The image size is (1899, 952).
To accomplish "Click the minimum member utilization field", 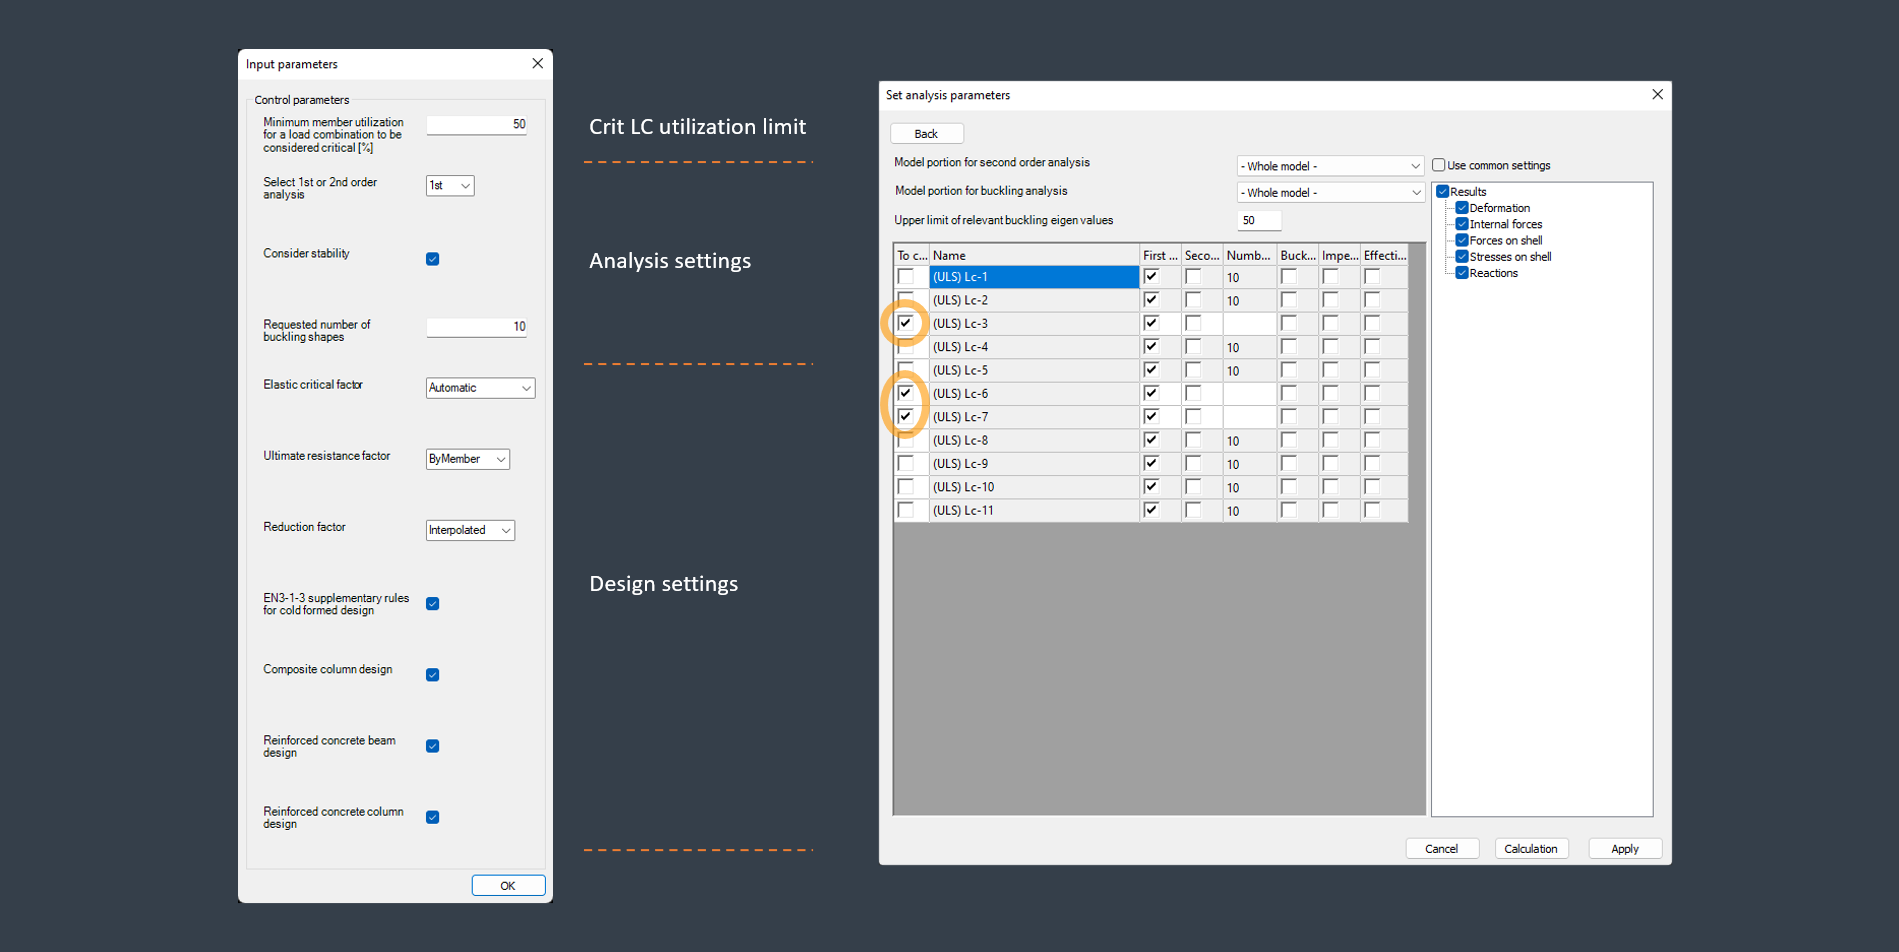I will 477,125.
